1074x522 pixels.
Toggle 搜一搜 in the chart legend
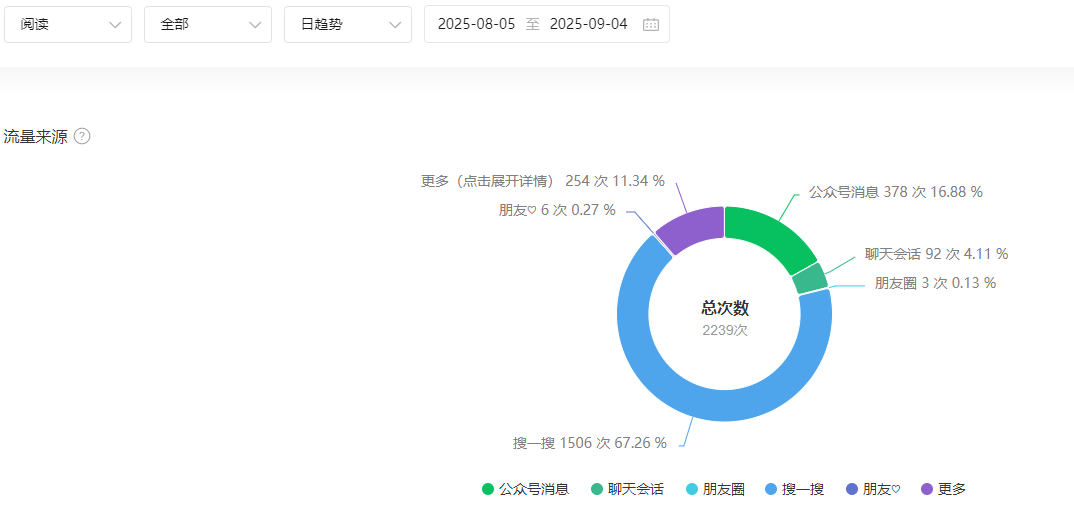pos(795,489)
